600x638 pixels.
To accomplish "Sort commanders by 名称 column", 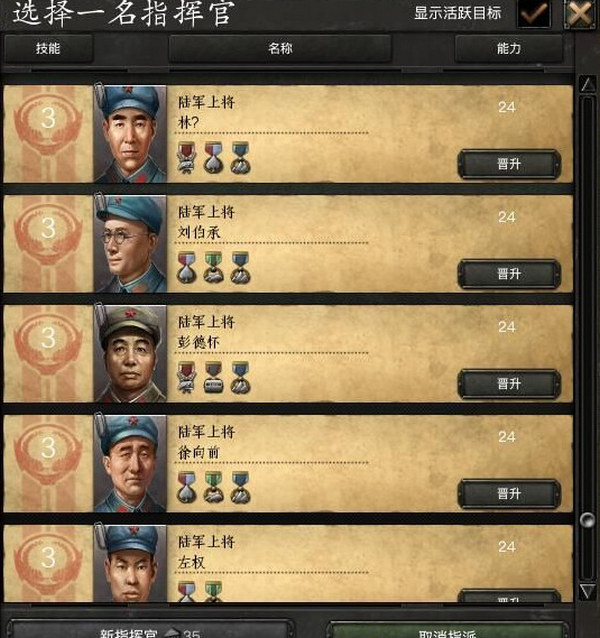I will pos(280,49).
